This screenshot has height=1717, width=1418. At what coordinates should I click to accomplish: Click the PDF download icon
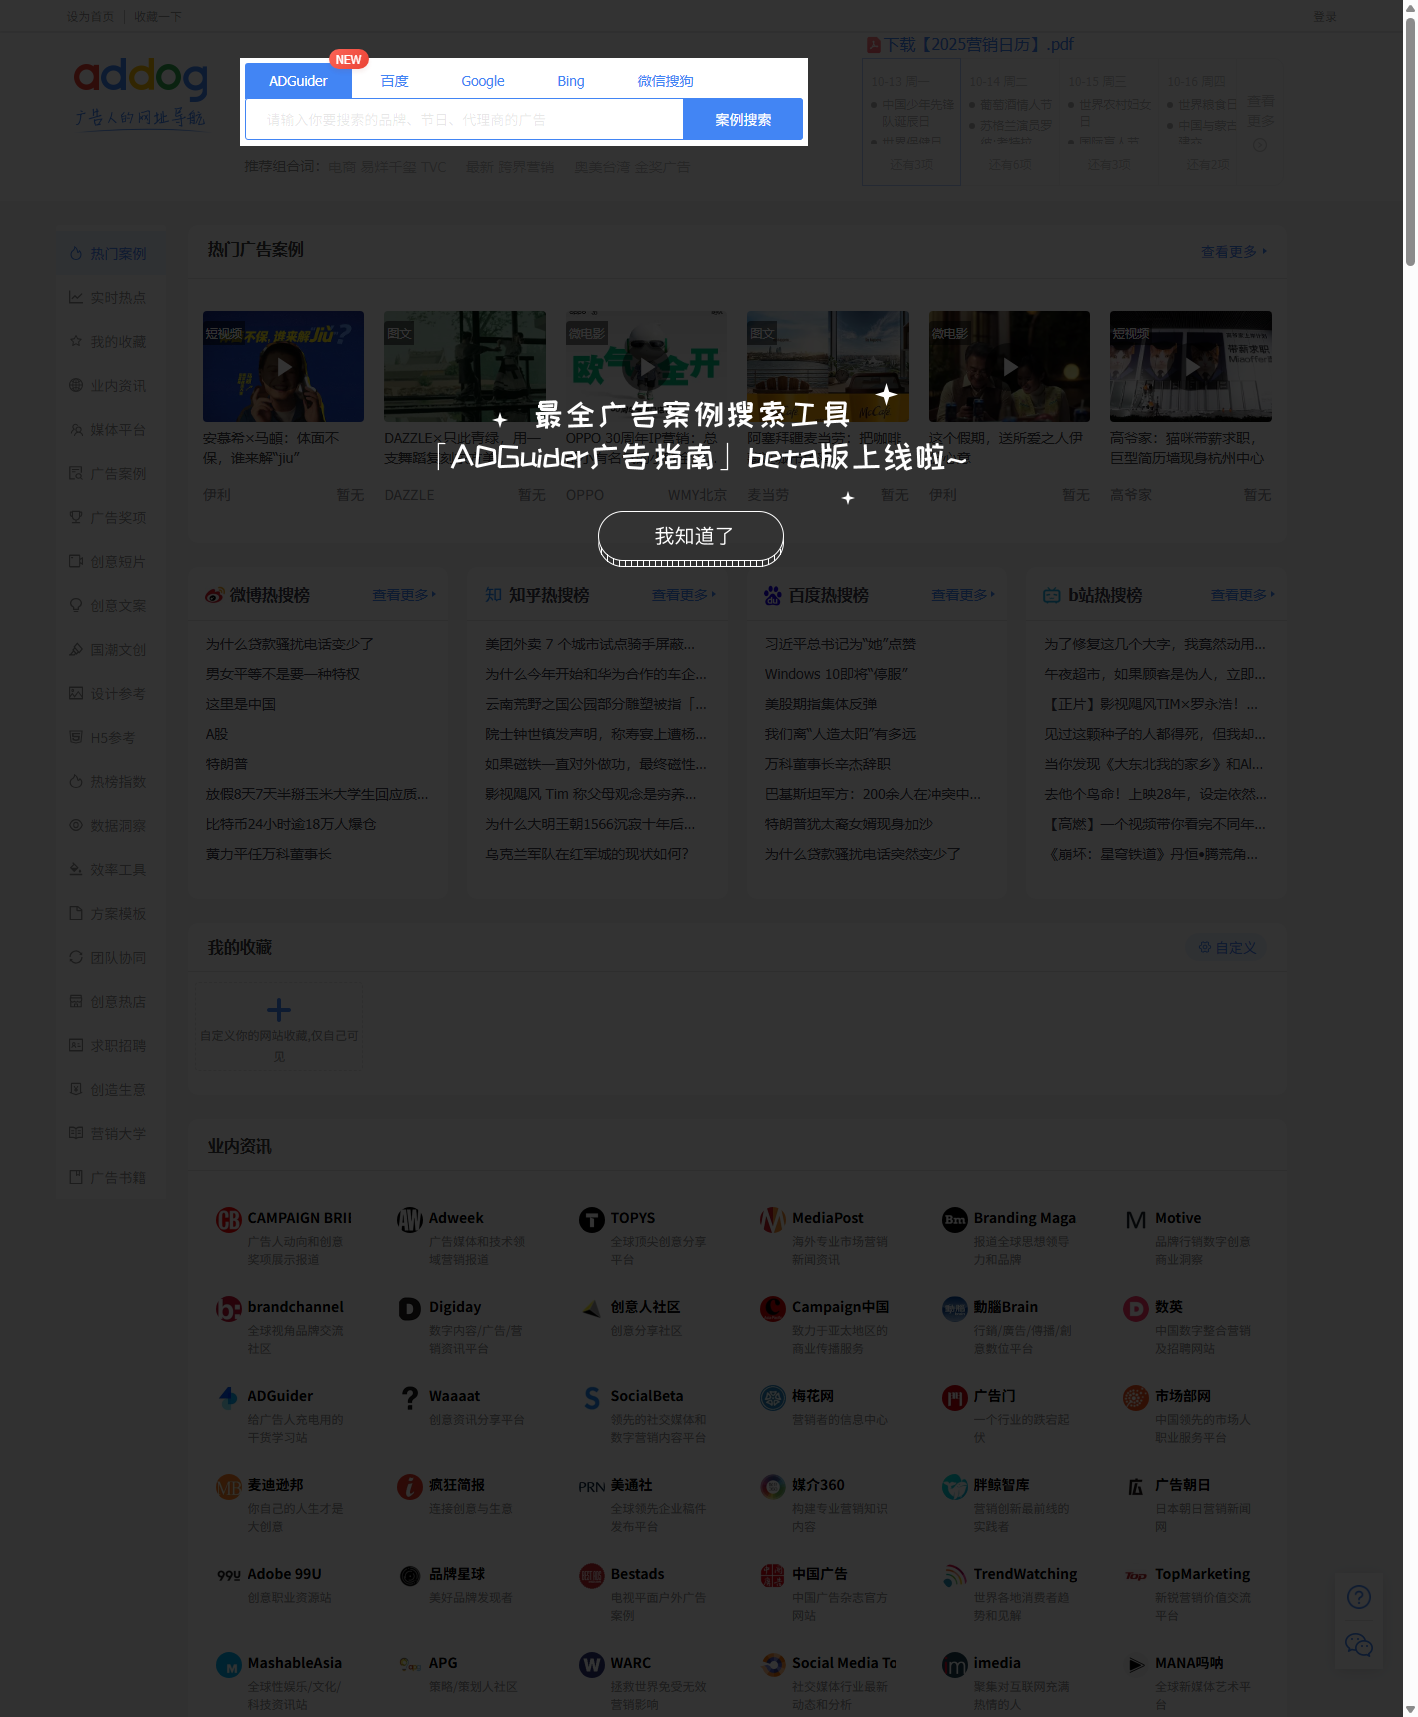pyautogui.click(x=873, y=45)
